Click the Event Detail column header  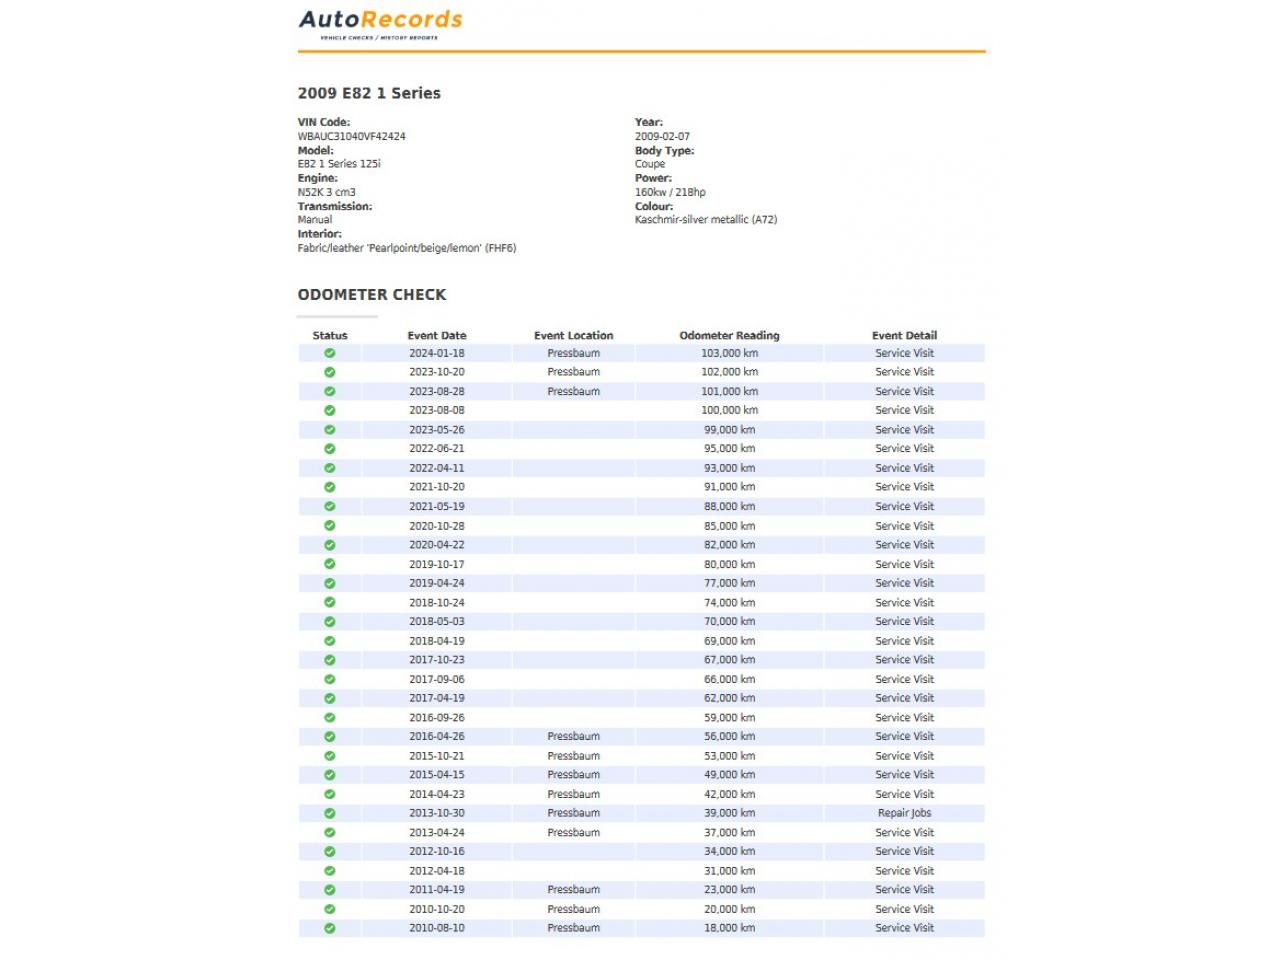coord(904,336)
